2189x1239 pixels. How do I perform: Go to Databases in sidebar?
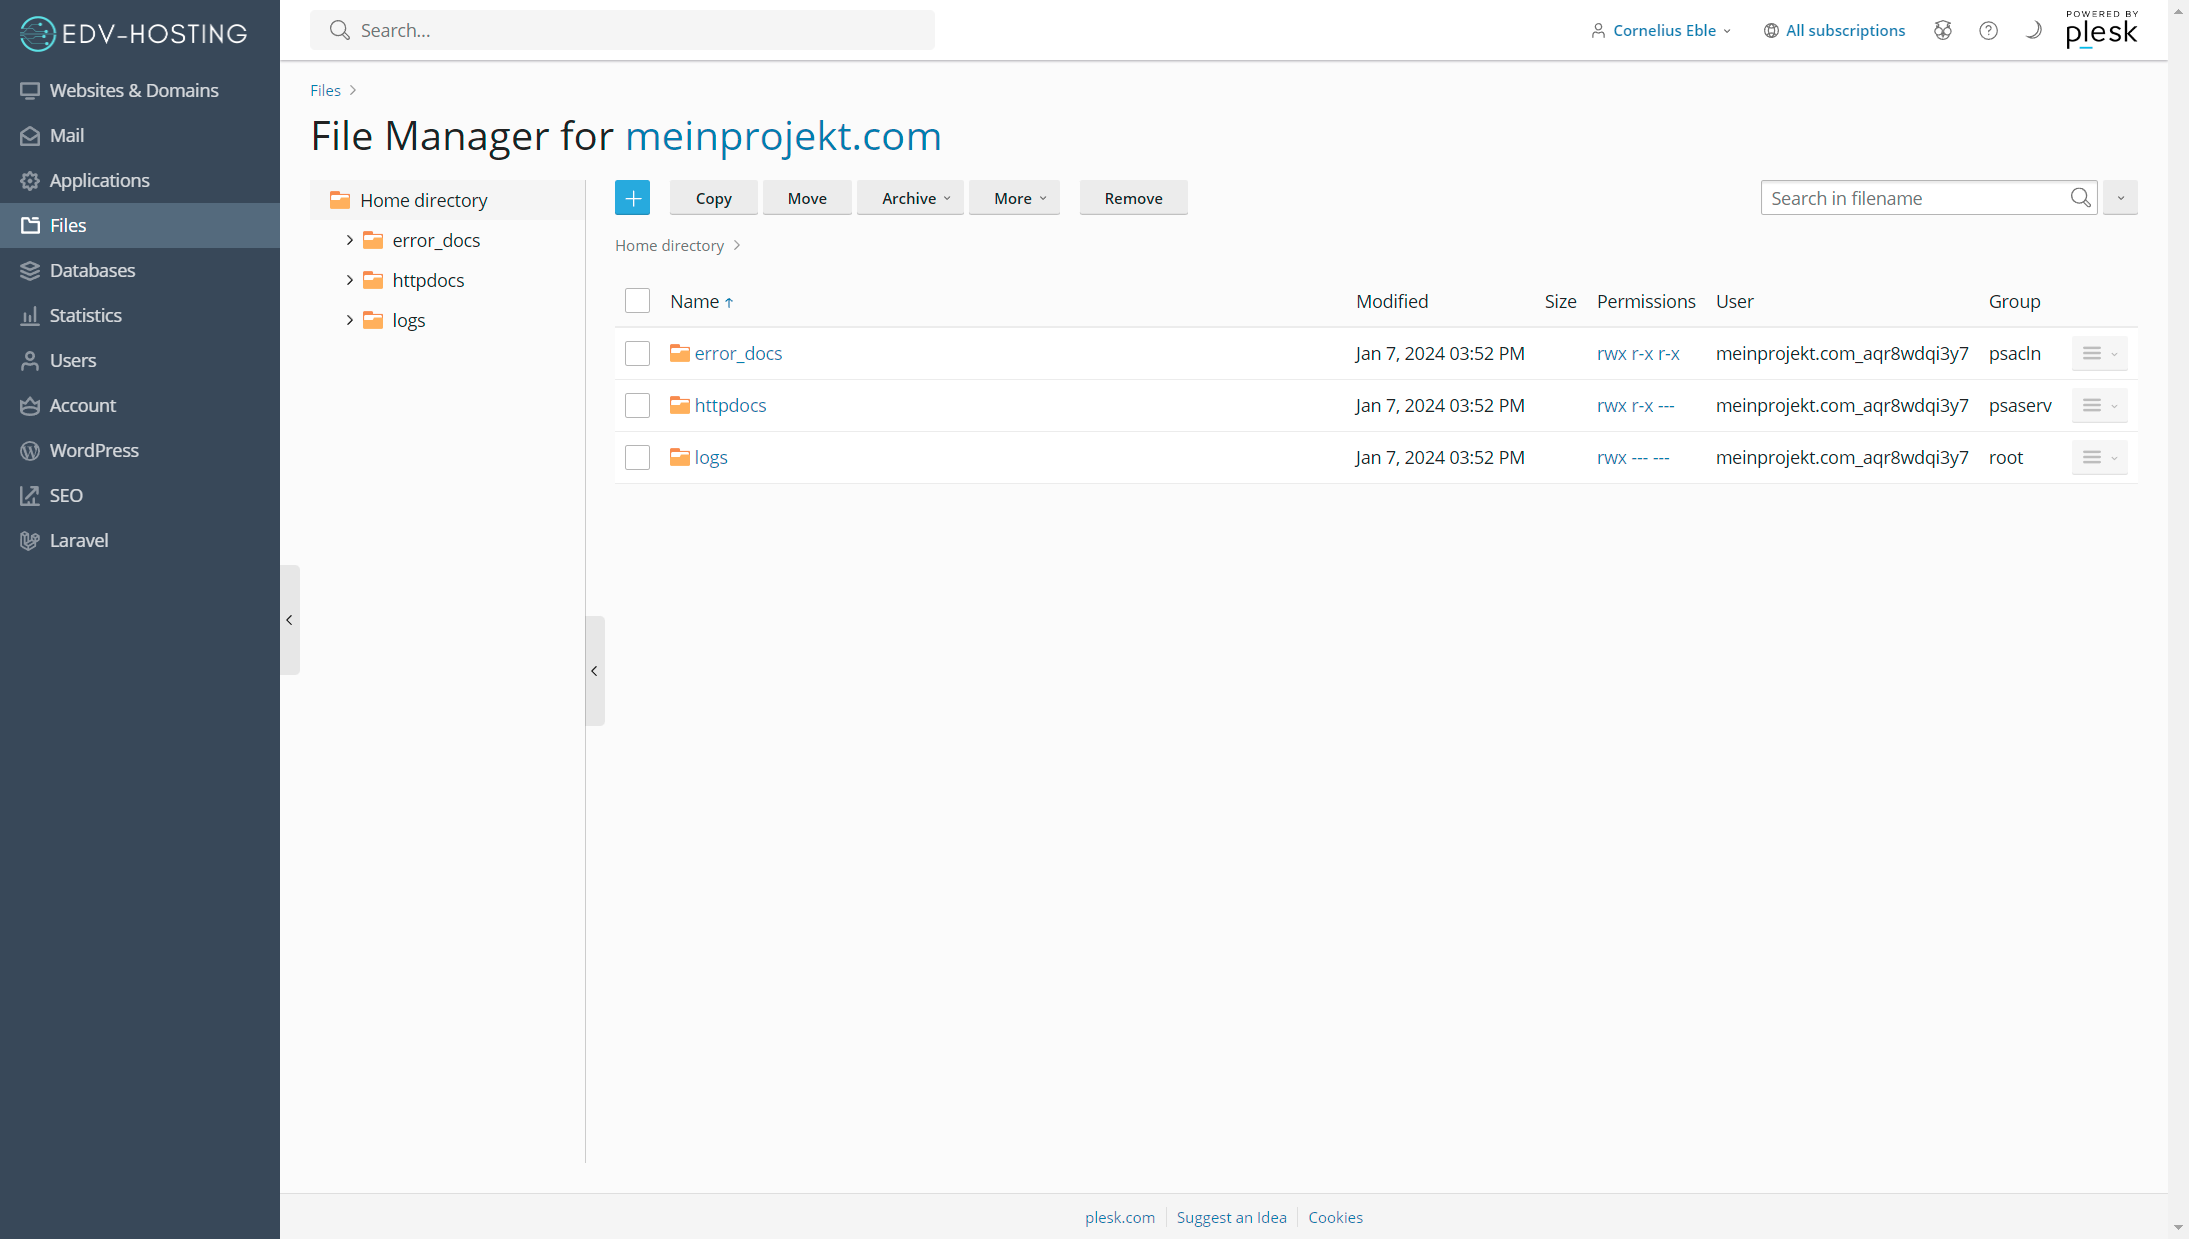[92, 270]
